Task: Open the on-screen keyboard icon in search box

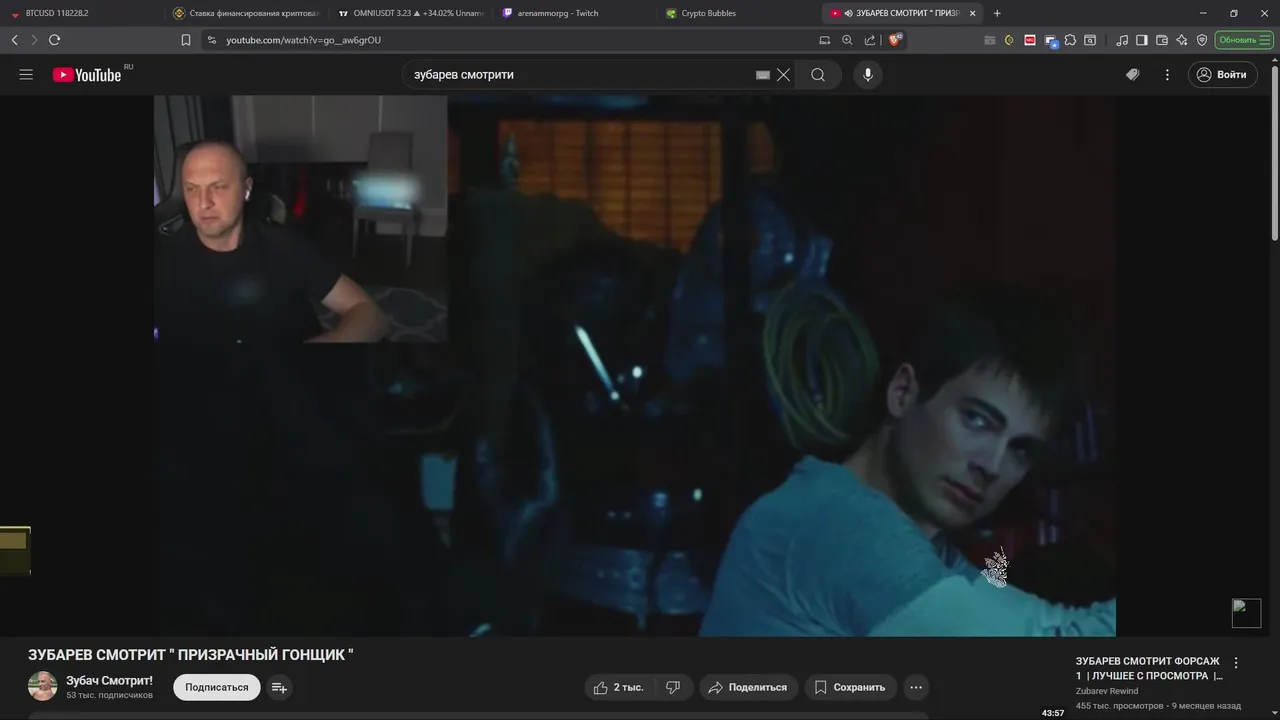Action: 763,75
